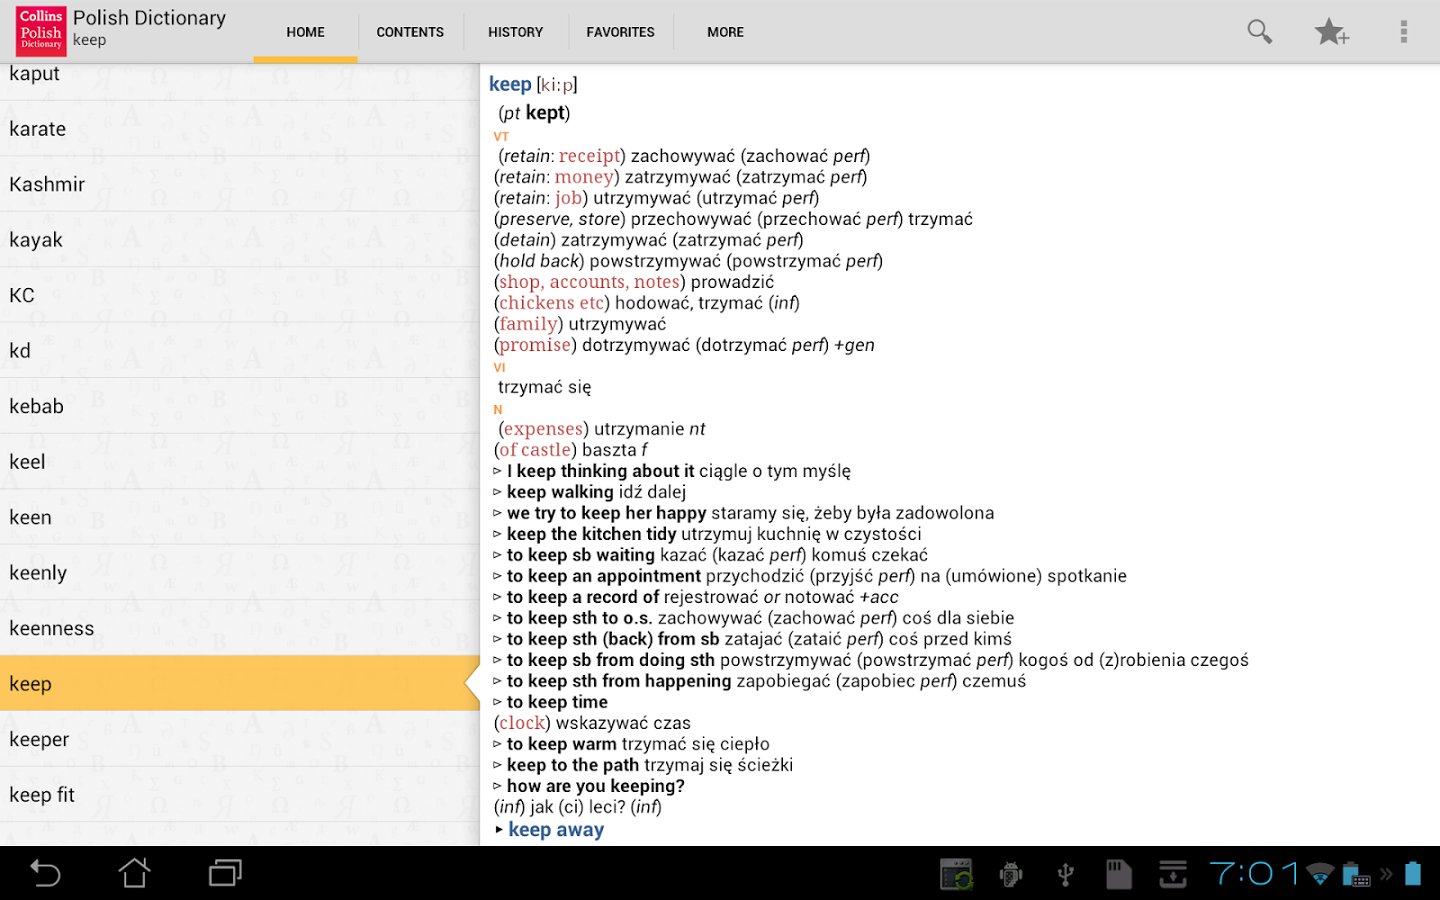
Task: Tap the phrase 'keep walking'
Action: (560, 492)
